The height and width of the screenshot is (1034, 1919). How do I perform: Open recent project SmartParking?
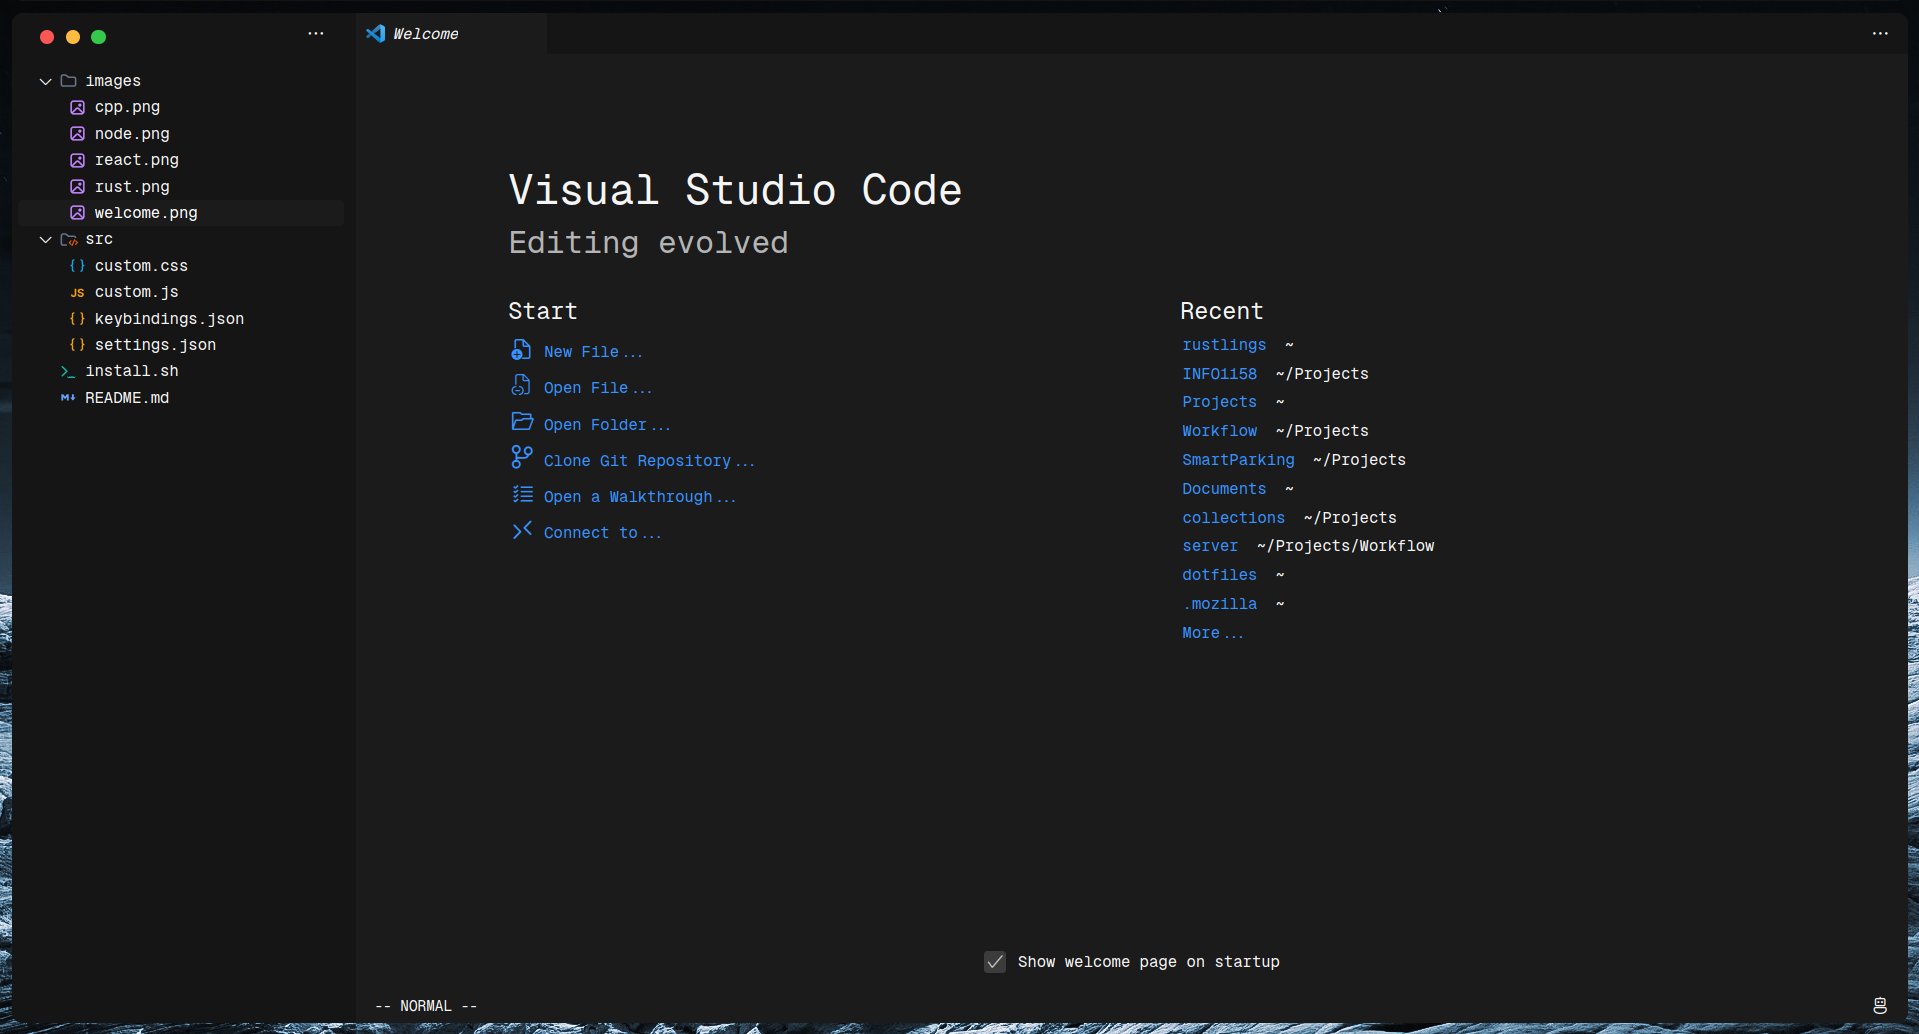1238,460
